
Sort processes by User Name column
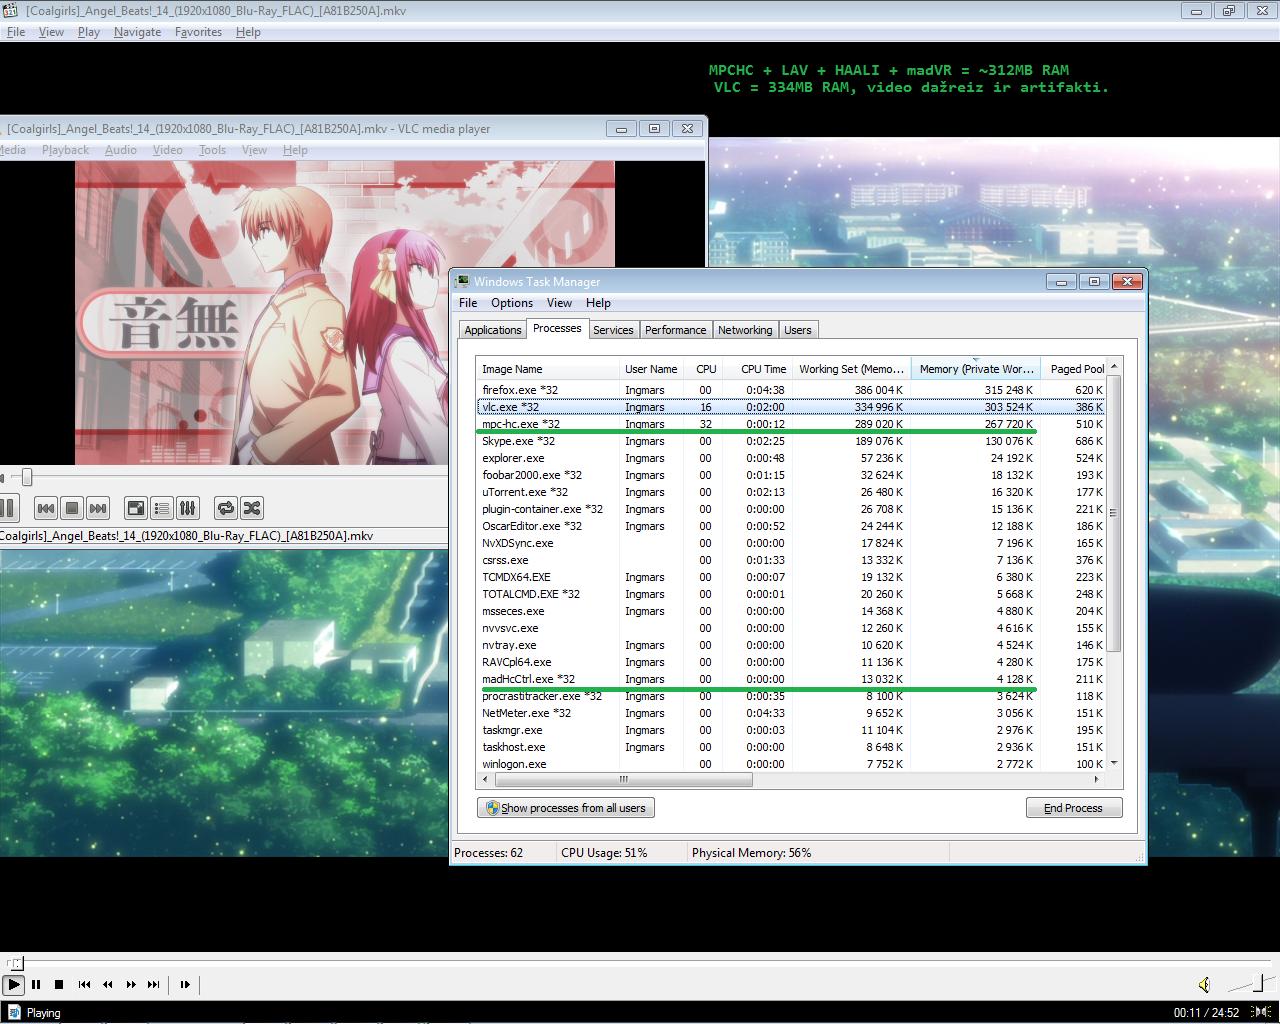pyautogui.click(x=652, y=369)
